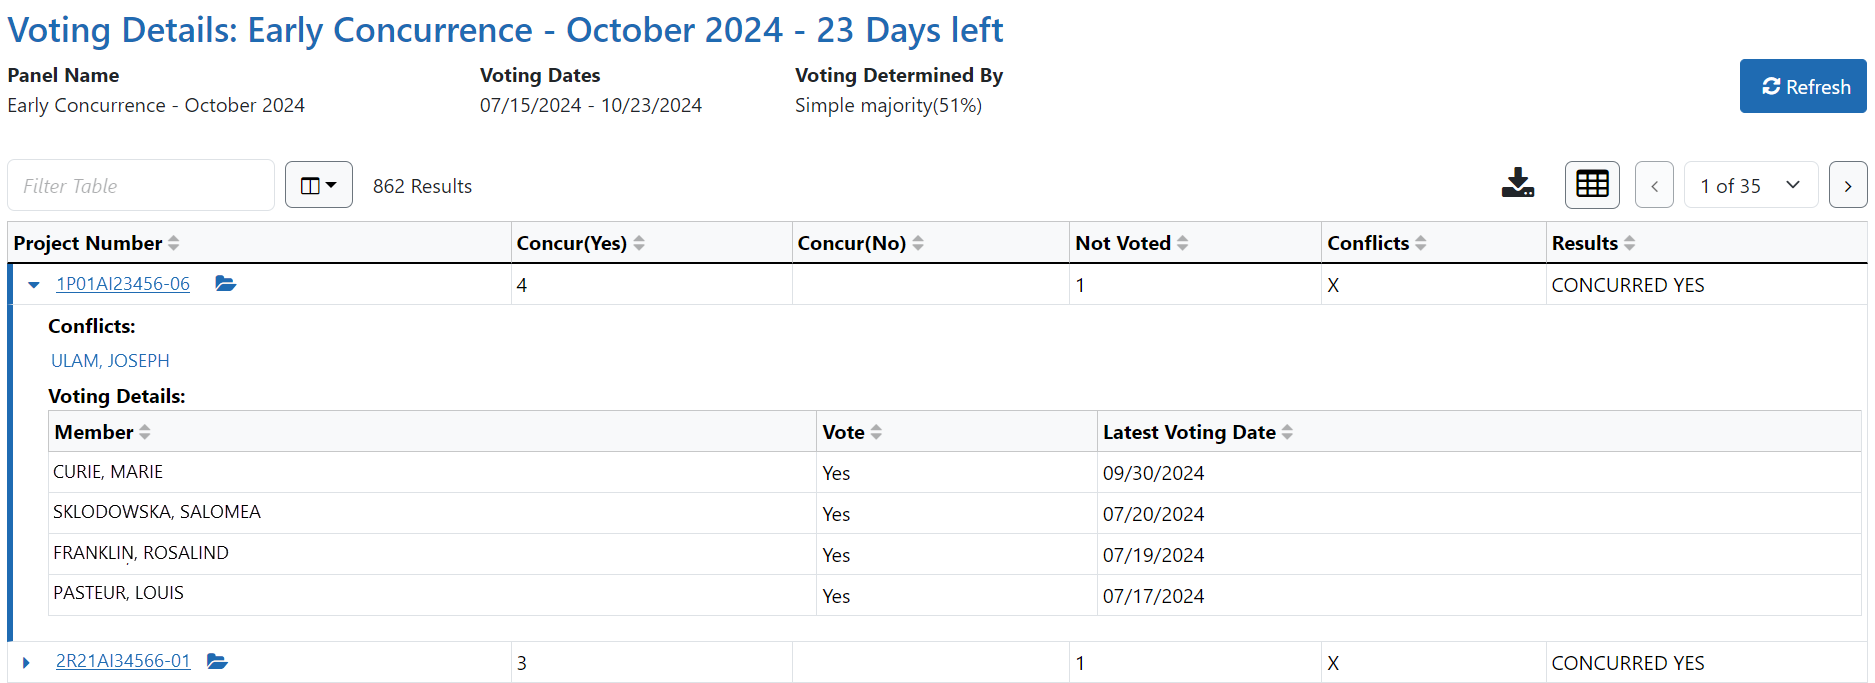This screenshot has width=1875, height=683.
Task: Sort the Not Voted column
Action: coord(1183,243)
